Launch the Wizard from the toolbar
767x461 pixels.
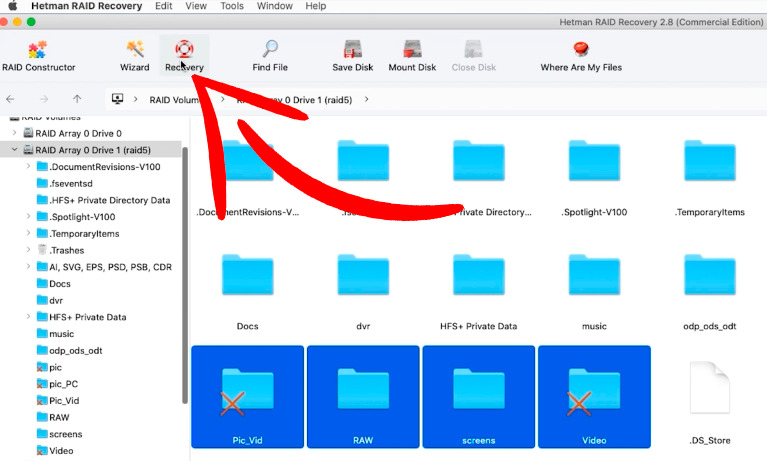coord(135,56)
